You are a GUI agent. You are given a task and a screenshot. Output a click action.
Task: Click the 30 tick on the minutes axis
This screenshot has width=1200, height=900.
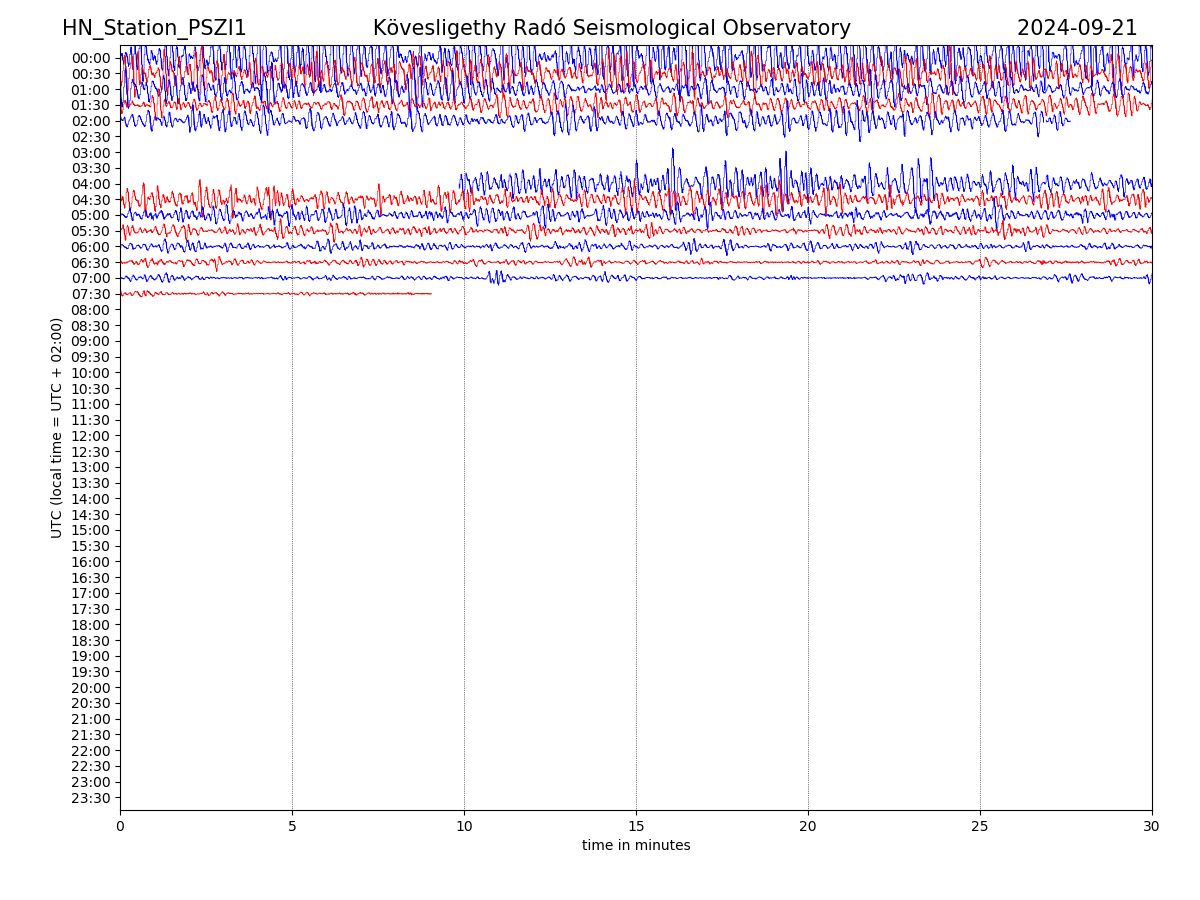click(1152, 827)
